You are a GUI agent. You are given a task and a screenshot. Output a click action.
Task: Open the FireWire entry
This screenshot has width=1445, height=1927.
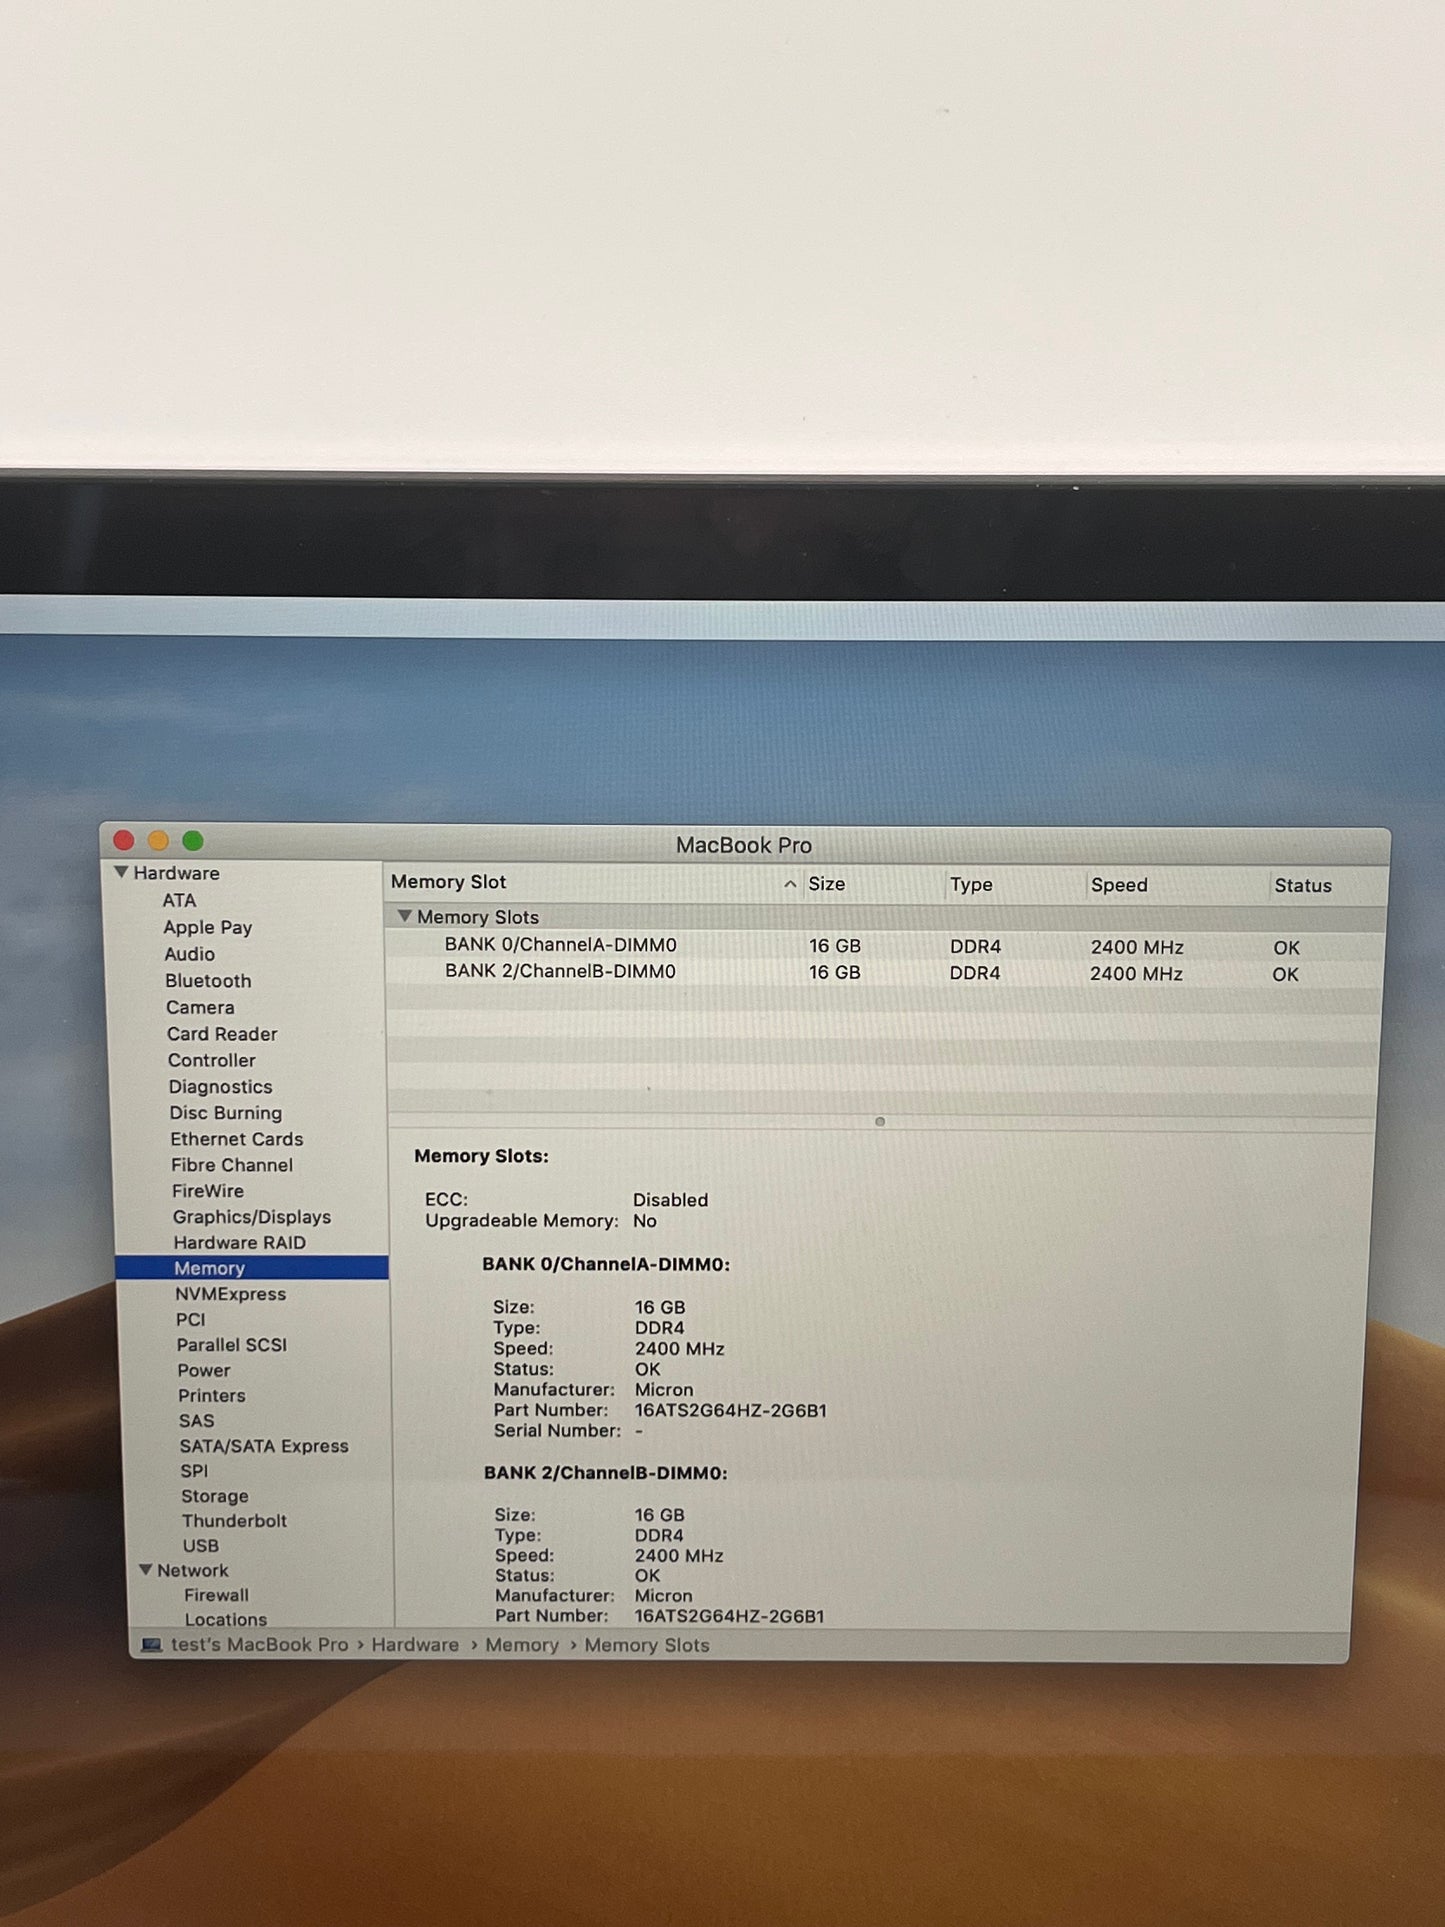[x=207, y=1191]
